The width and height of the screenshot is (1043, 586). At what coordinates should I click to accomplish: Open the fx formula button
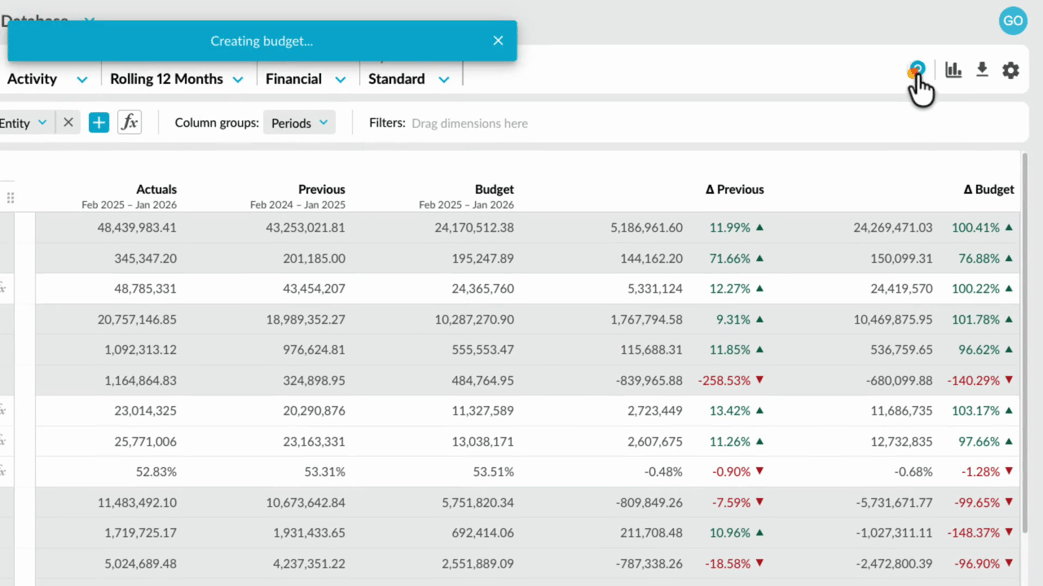(x=130, y=122)
